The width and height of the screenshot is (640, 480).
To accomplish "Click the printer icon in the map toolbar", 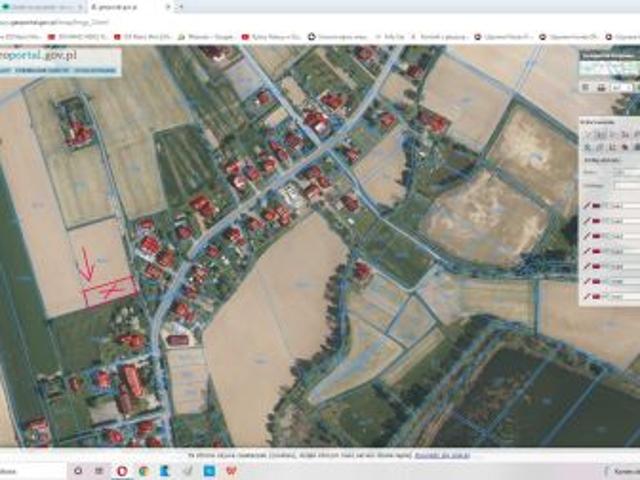I will pos(600,88).
